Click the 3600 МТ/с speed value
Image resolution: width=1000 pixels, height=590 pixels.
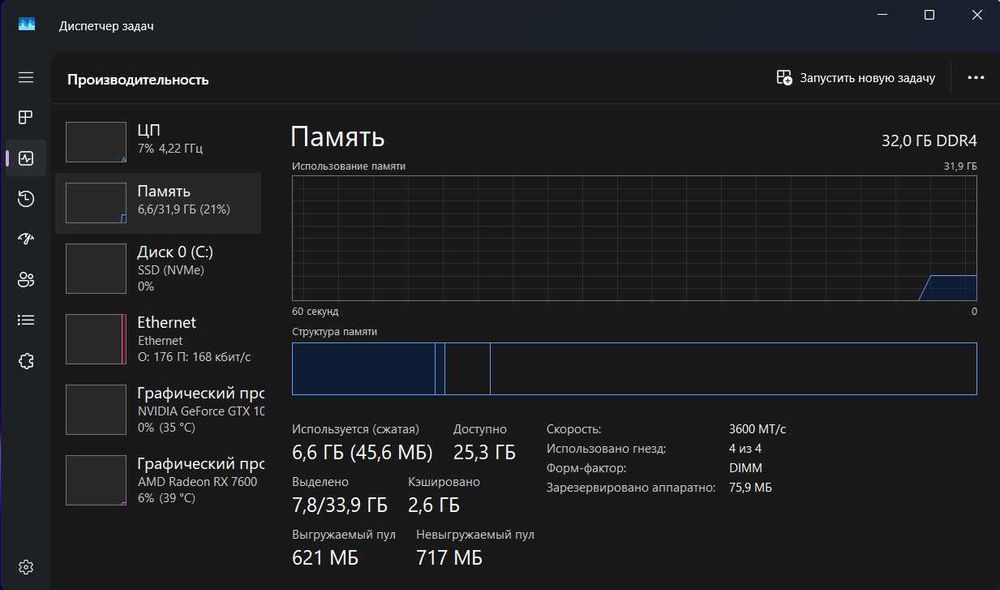click(x=757, y=429)
